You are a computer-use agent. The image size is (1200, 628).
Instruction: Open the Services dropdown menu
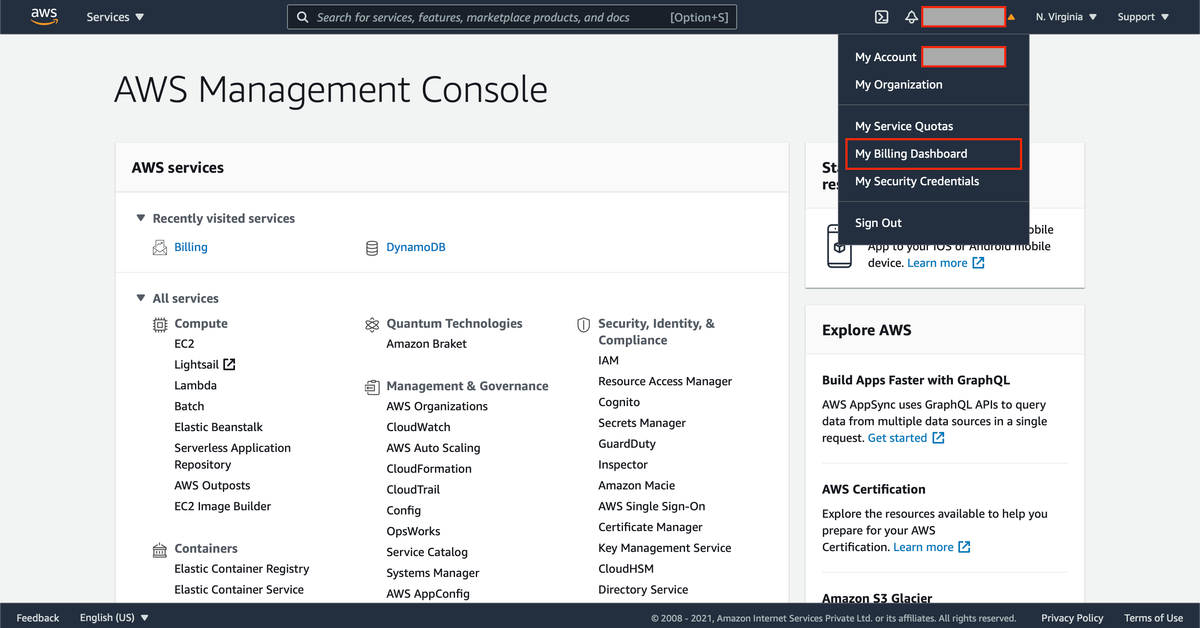115,17
